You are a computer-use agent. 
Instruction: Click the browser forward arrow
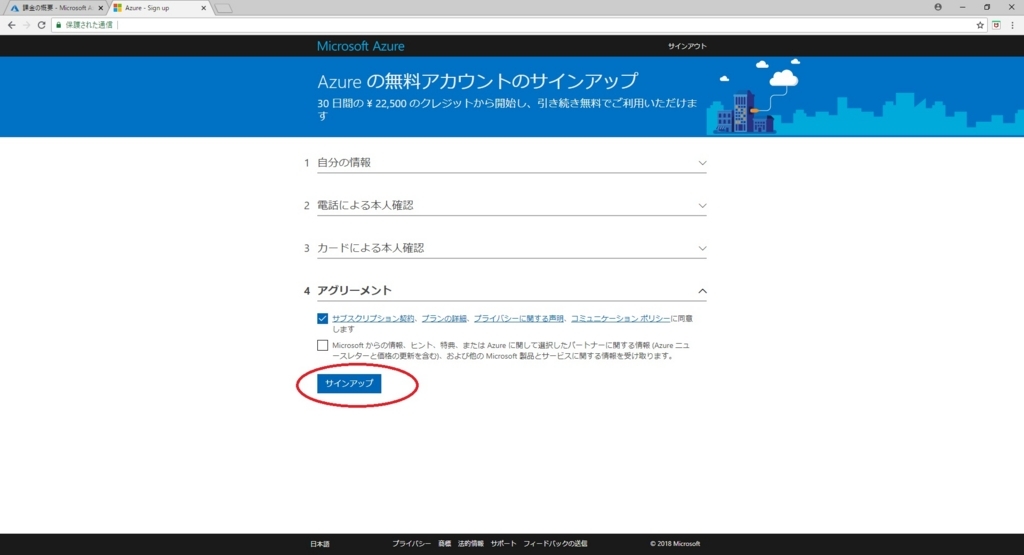[x=27, y=25]
